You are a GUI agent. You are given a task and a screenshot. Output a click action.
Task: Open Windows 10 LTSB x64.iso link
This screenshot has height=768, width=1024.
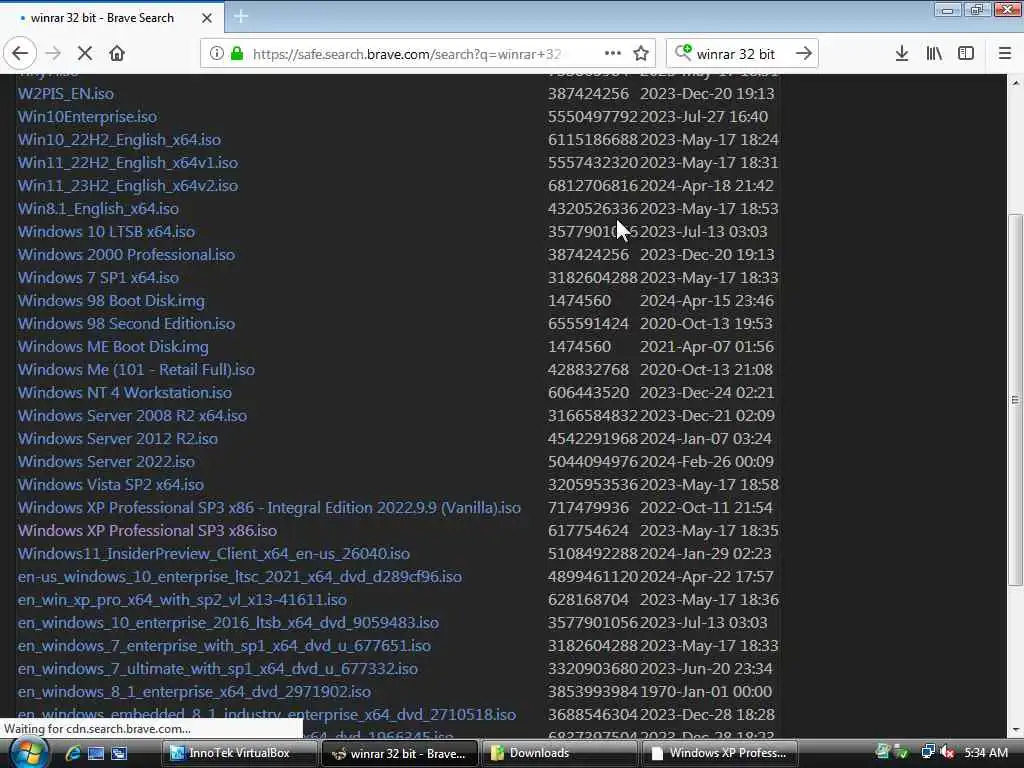[106, 231]
